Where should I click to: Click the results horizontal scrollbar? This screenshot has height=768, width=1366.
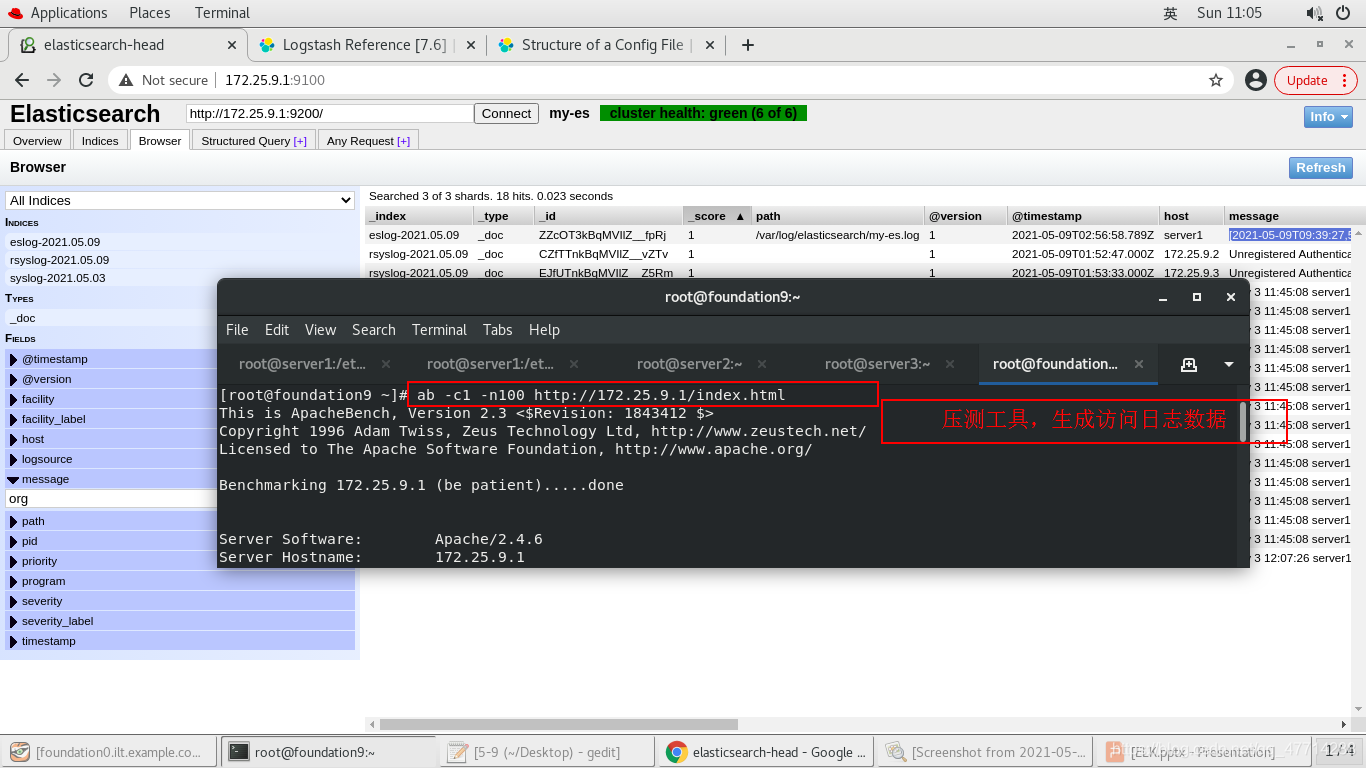[x=559, y=724]
